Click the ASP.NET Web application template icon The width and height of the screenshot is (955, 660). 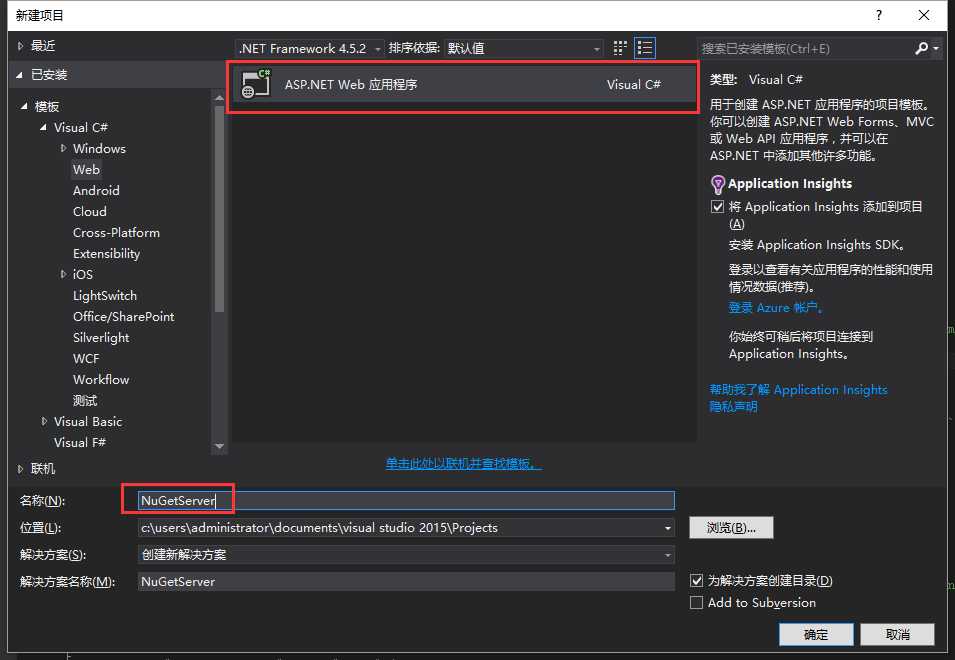256,84
